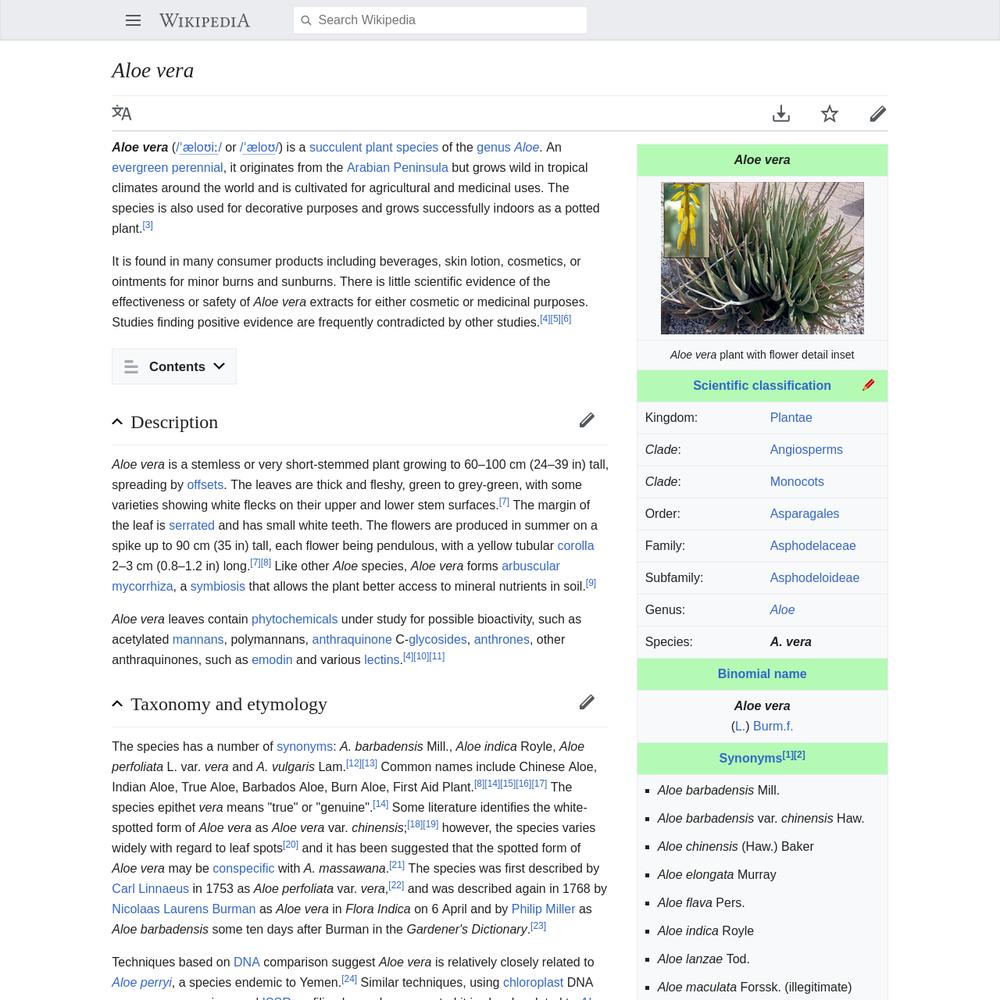Click the genus link
The image size is (1000, 1000).
[494, 147]
